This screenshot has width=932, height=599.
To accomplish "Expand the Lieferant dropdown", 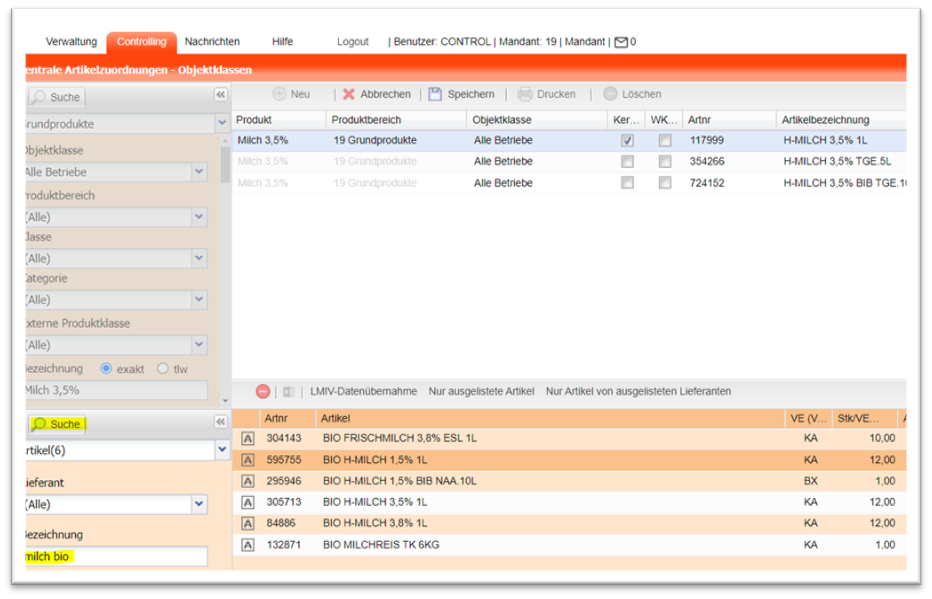I will point(199,505).
